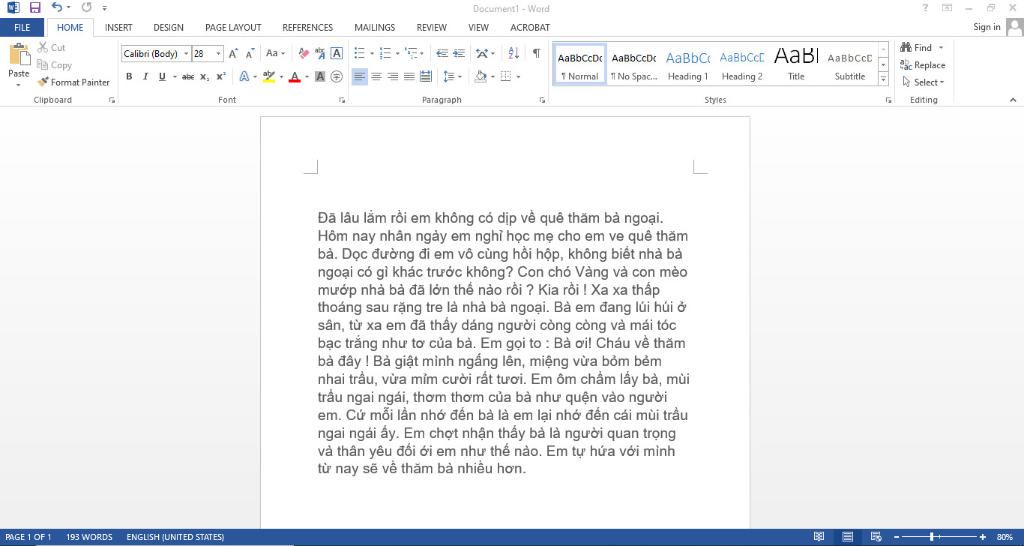Expand the Styles gallery More arrow
The width and height of the screenshot is (1024, 546).
883,80
